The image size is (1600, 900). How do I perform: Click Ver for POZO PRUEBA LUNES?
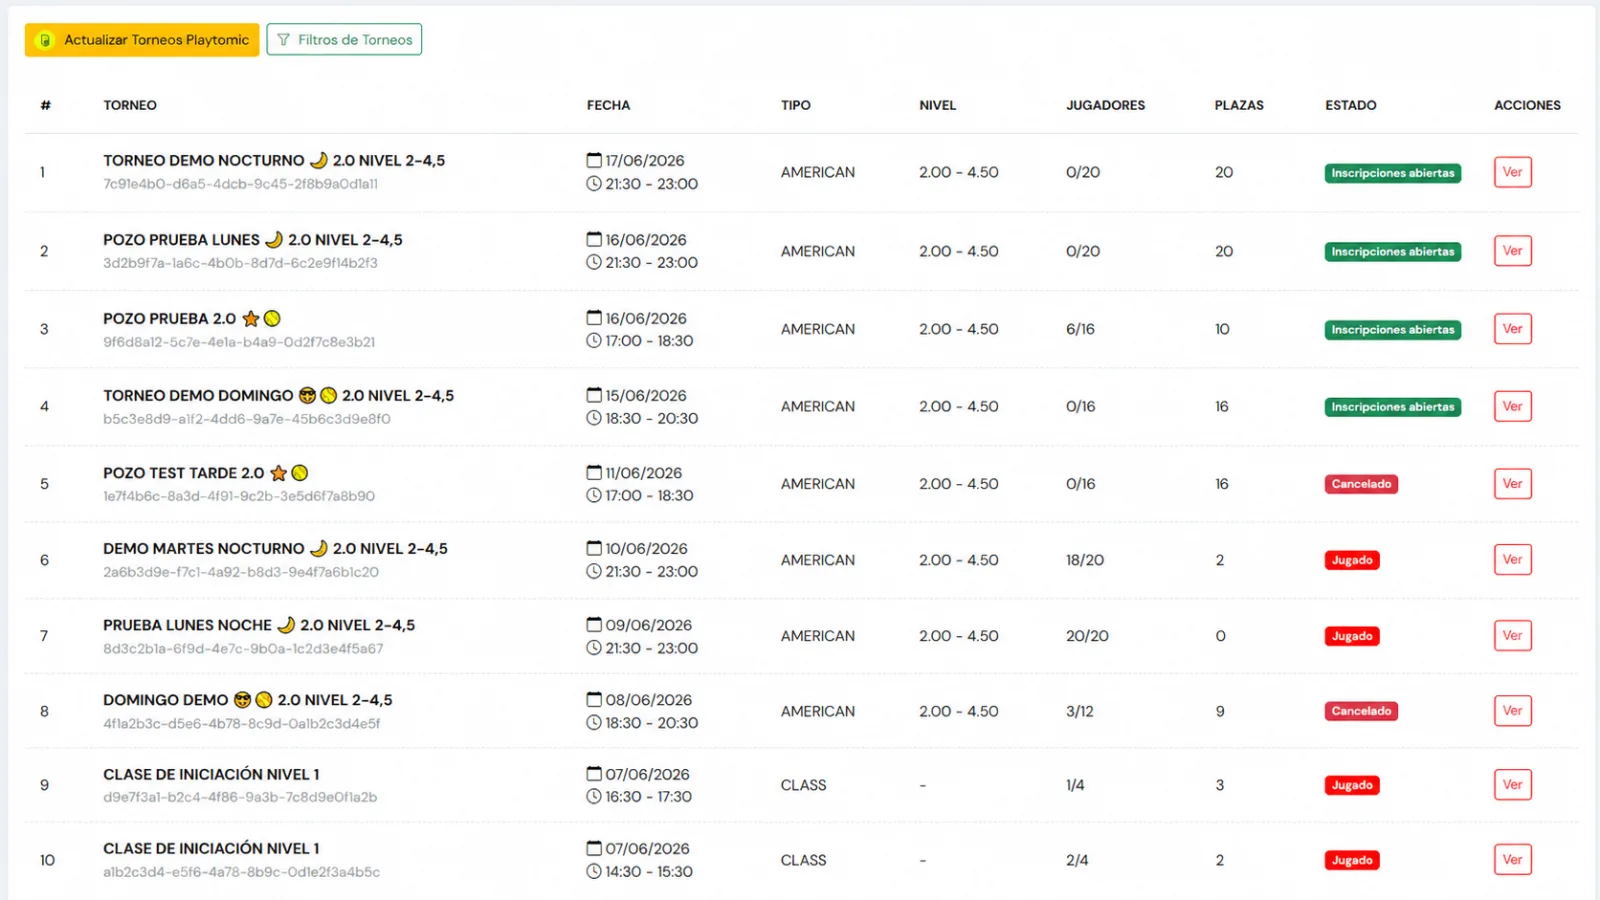point(1512,251)
